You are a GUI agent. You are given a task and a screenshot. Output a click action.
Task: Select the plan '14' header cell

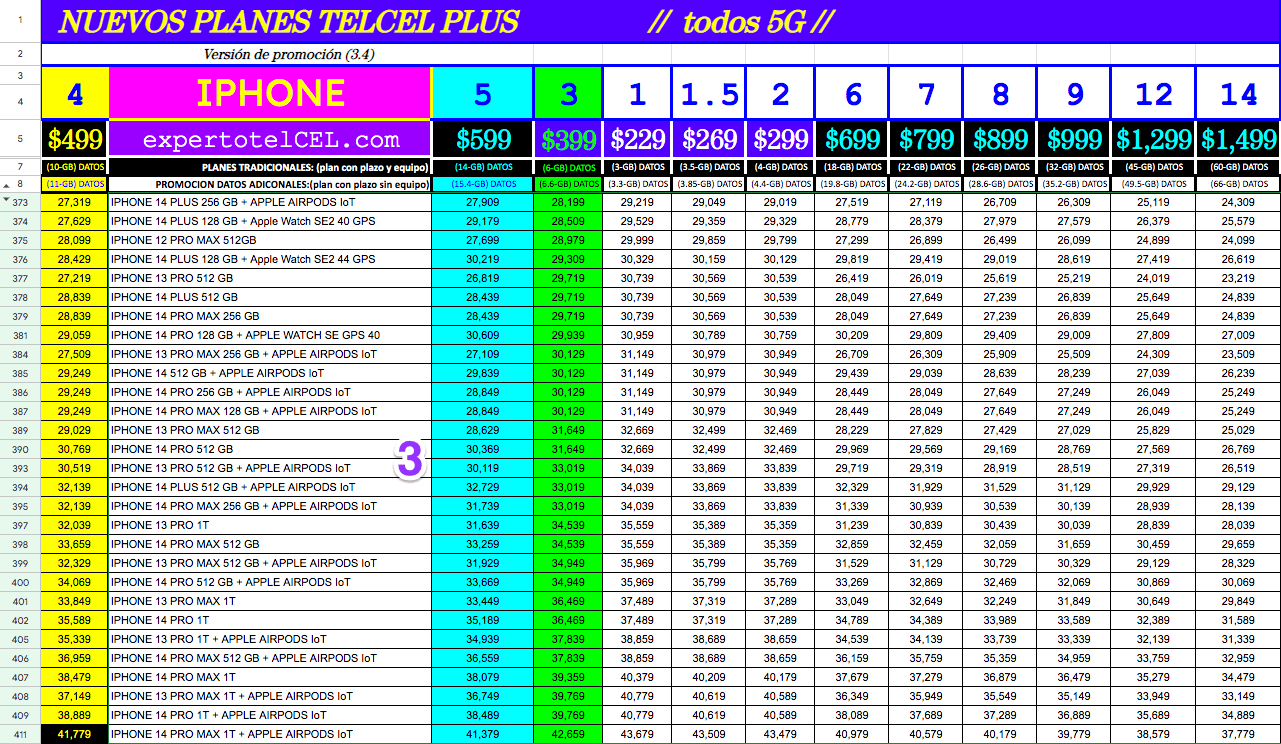click(x=1238, y=93)
